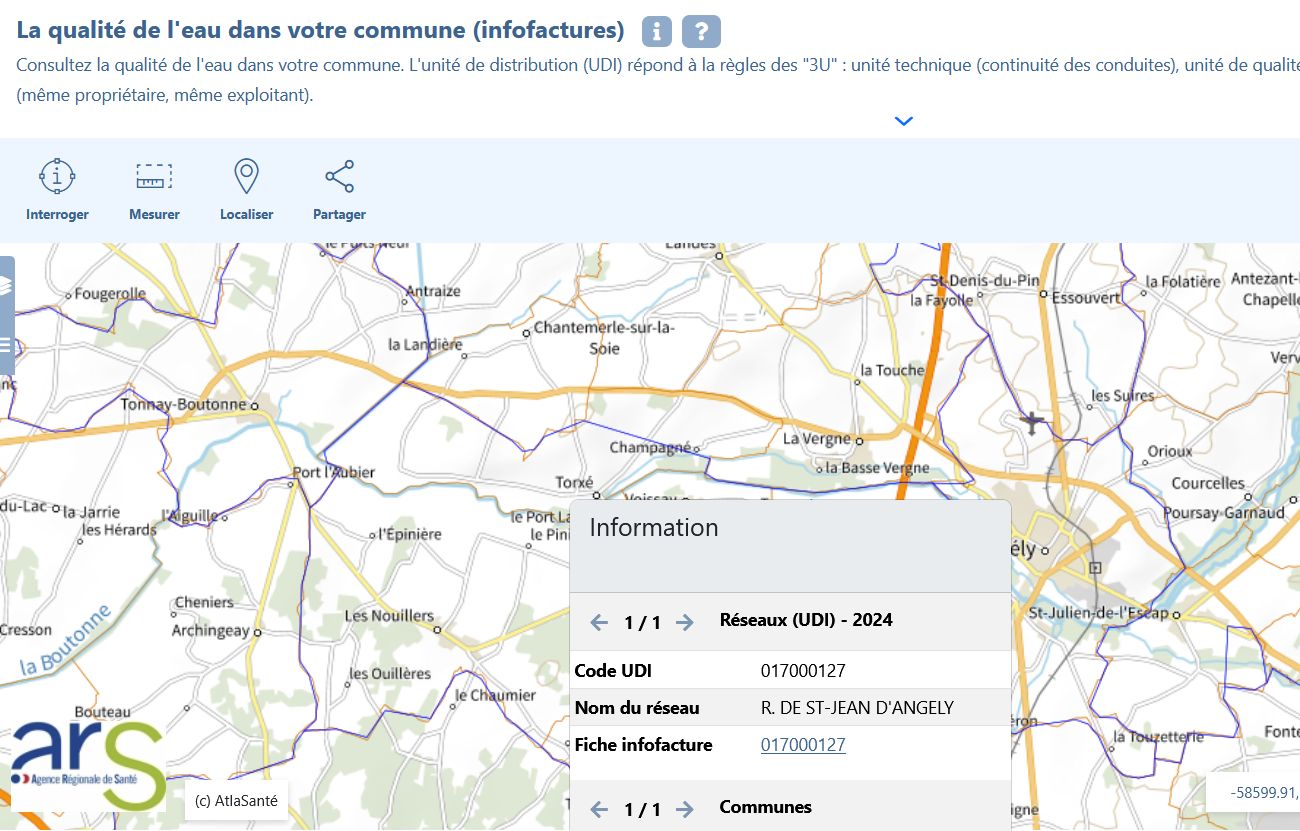This screenshot has height=831, width=1300.
Task: Open the Localiser location tool
Action: tap(246, 190)
